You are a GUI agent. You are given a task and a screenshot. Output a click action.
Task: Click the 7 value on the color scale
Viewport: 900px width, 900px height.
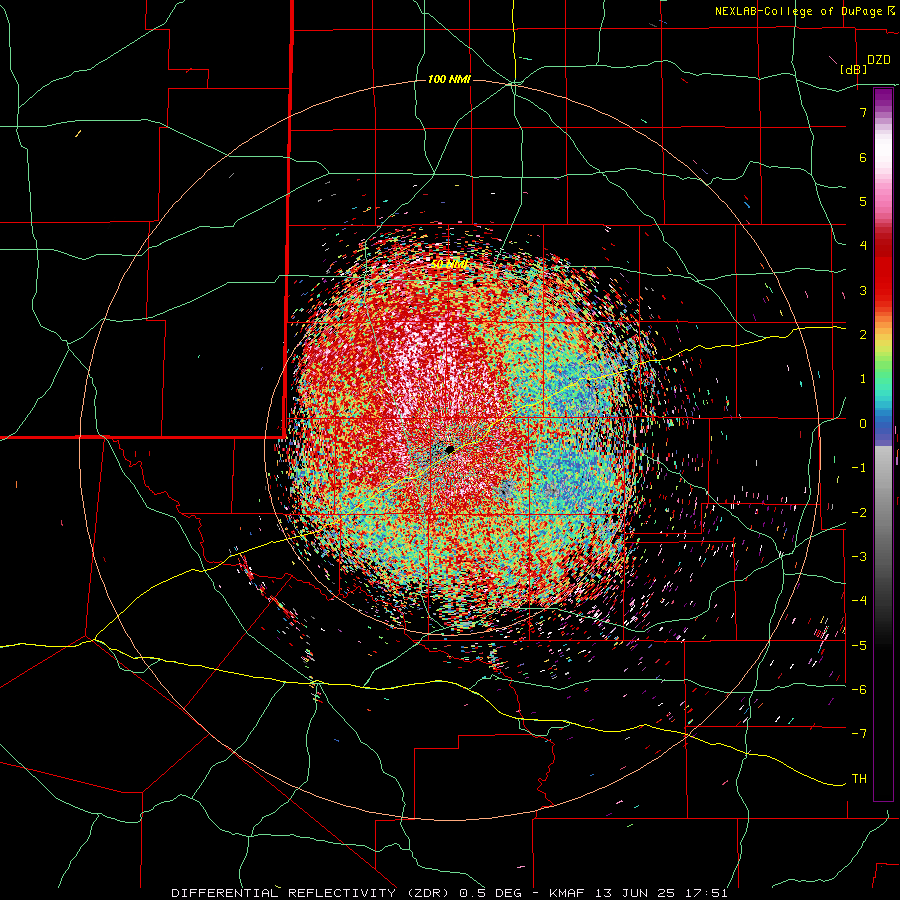click(863, 112)
